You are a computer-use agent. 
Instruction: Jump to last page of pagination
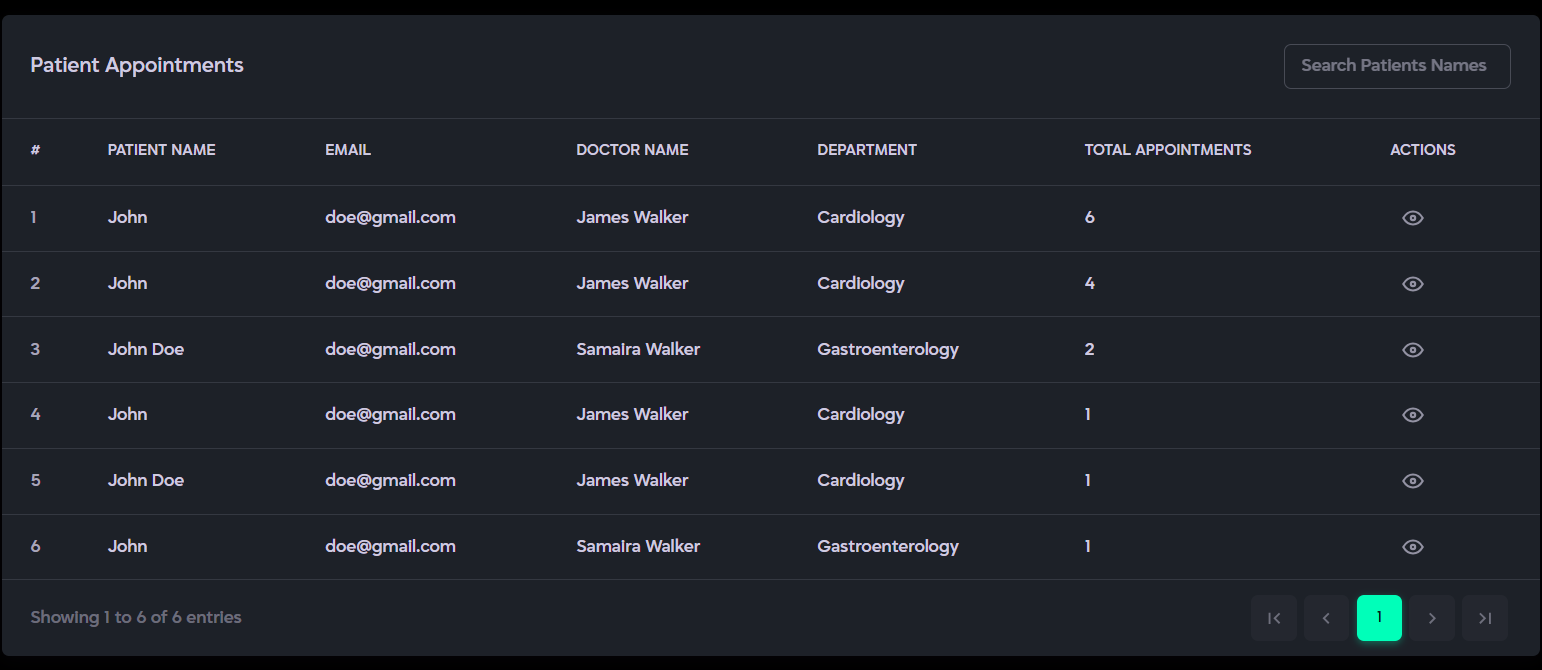(1485, 618)
